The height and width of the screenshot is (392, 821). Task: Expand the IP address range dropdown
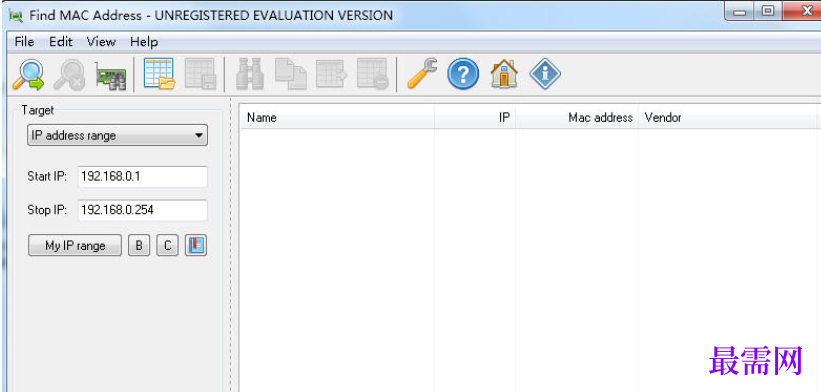[117, 136]
